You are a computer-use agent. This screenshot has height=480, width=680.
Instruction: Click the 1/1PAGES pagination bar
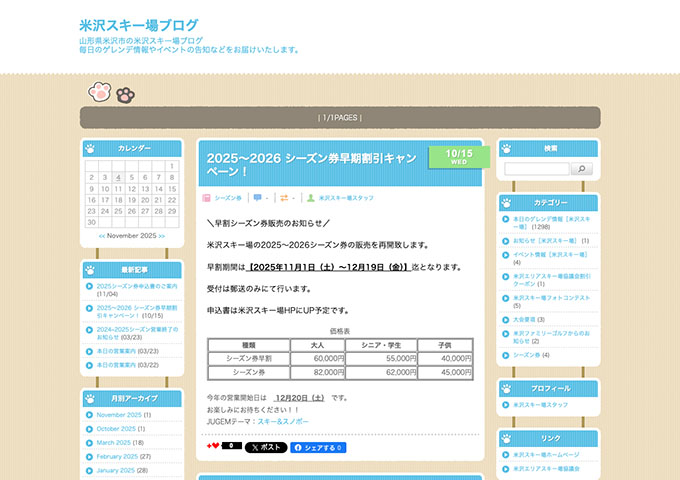coord(340,118)
